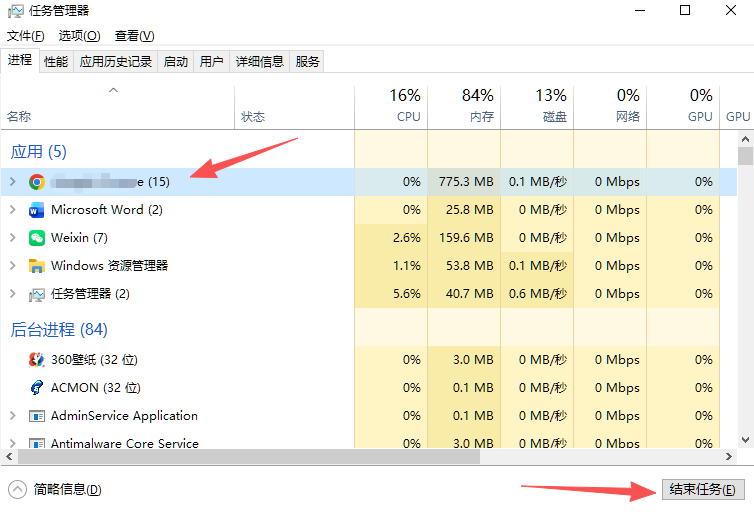Image resolution: width=754 pixels, height=514 pixels.
Task: Sort by the 内存 column header
Action: [464, 108]
